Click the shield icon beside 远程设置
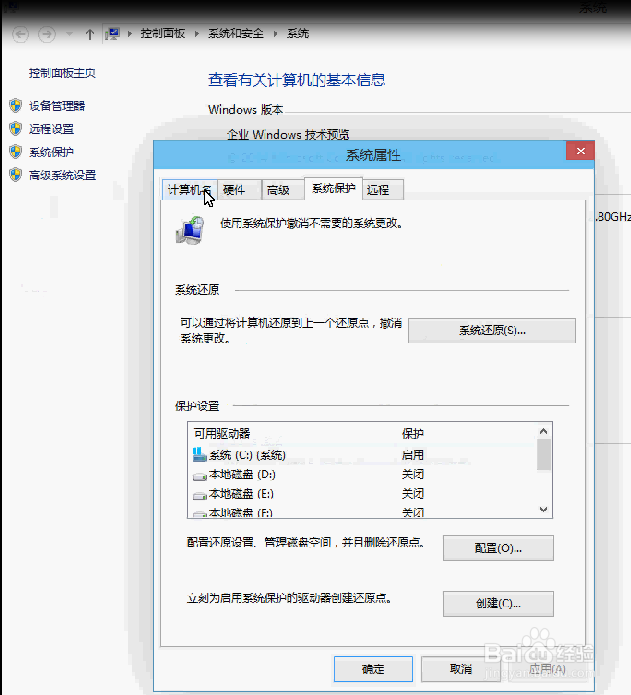Screen dimensions: 631x695 (16, 129)
